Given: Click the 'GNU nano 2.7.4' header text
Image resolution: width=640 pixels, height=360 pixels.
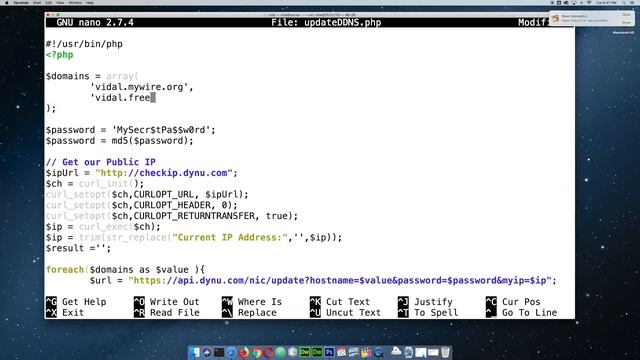Looking at the screenshot, I should (x=95, y=22).
